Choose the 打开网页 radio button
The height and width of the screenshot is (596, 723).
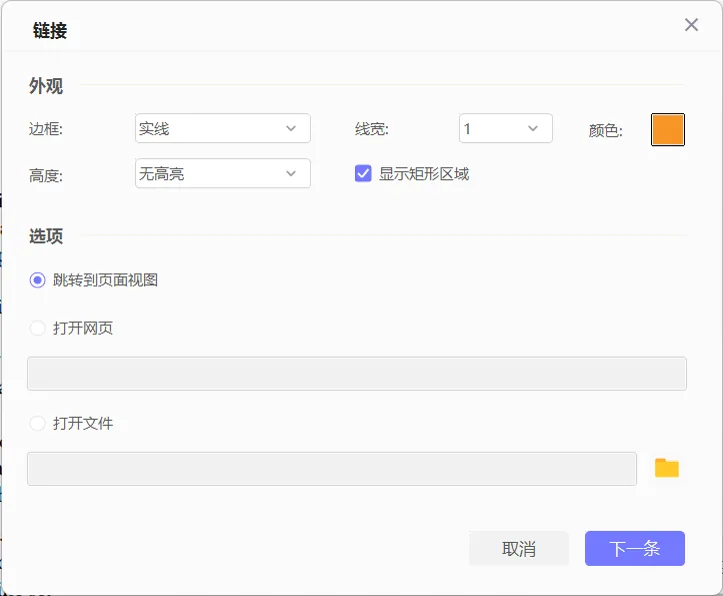(x=37, y=328)
